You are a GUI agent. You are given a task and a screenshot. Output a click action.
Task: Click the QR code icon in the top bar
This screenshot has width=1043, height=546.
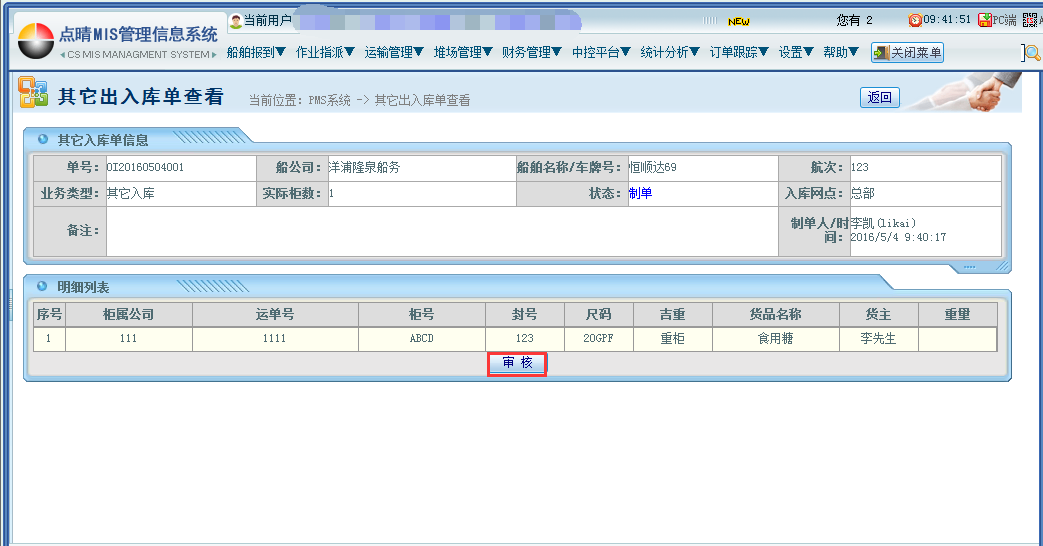click(x=1030, y=20)
